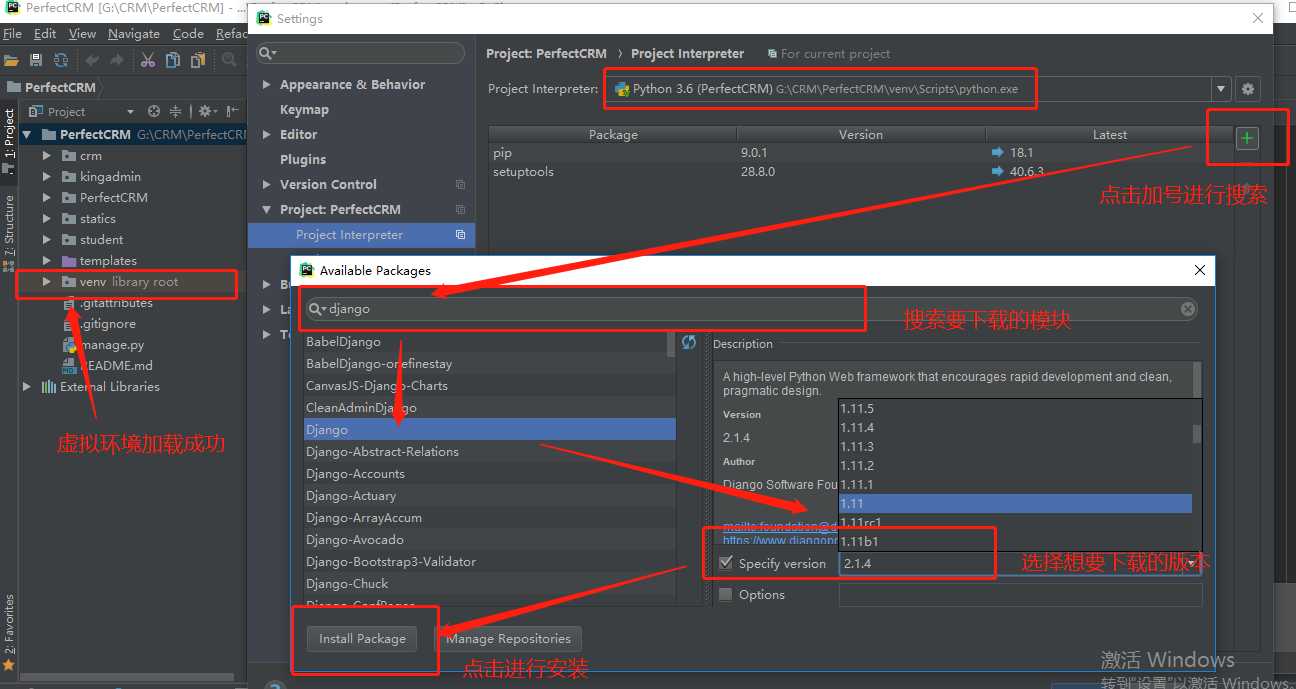Click the Manage Repositories button
Screen dimensions: 1296x689
coord(508,638)
